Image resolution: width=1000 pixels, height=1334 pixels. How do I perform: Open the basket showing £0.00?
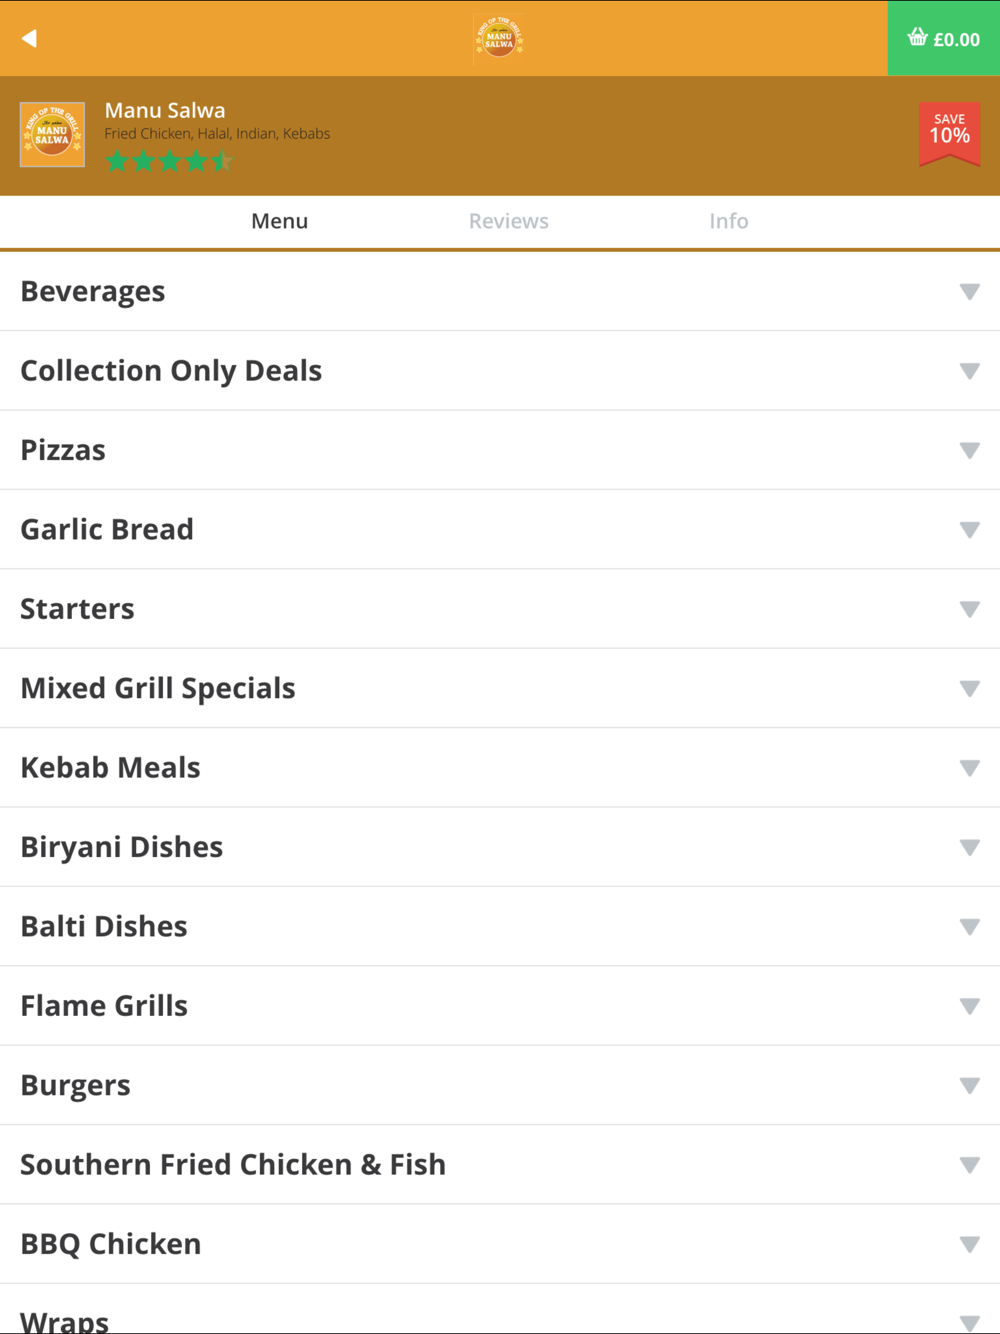coord(943,38)
